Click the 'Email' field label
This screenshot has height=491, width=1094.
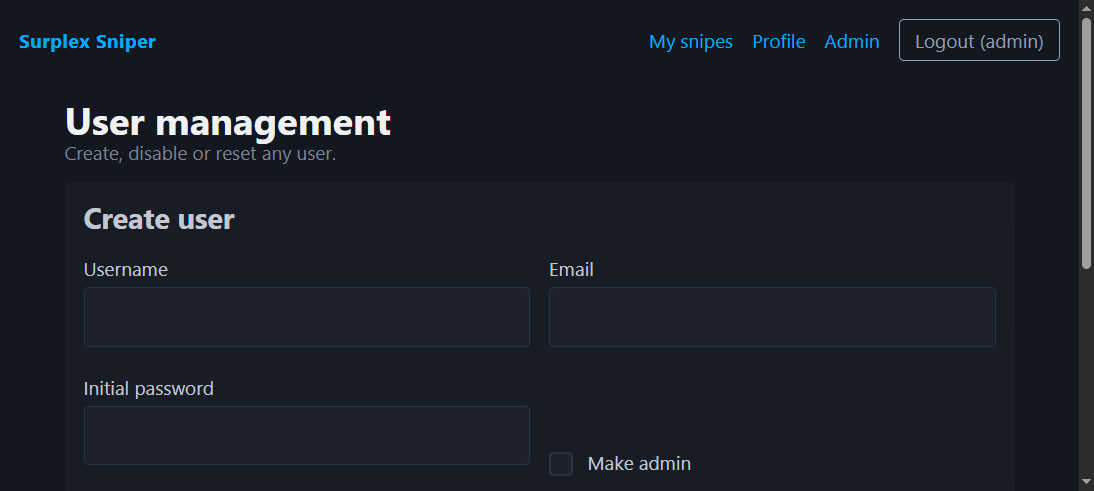pos(571,270)
